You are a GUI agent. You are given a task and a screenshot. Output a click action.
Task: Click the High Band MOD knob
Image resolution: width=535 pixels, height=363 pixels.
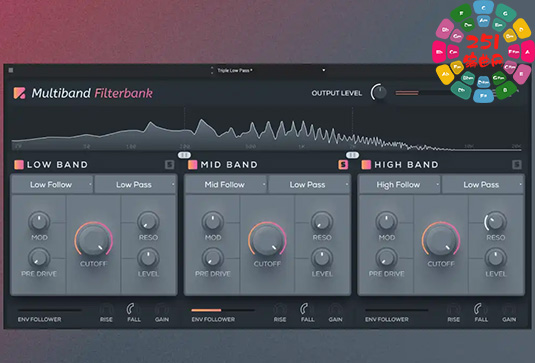coord(386,221)
